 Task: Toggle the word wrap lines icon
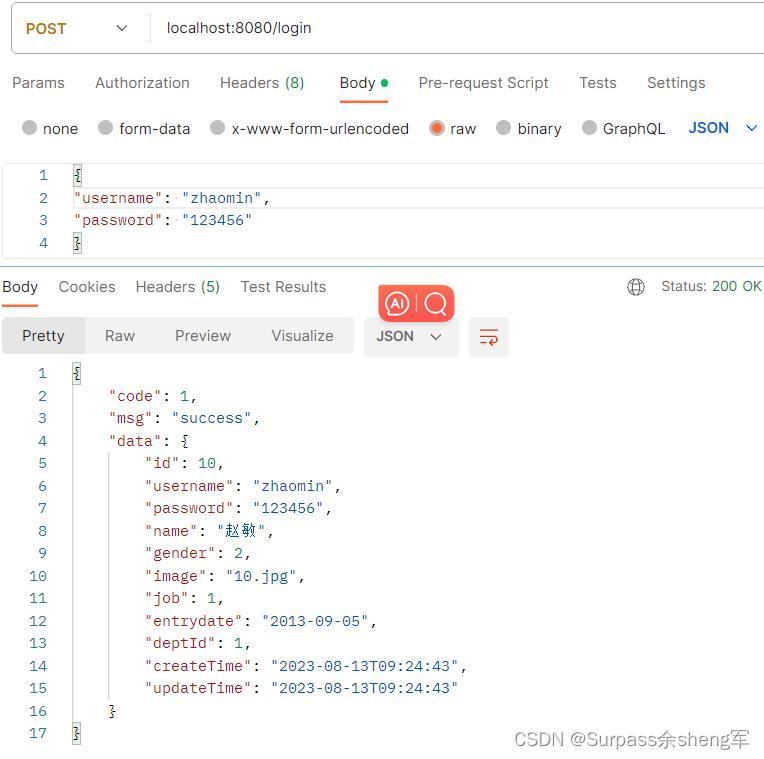click(489, 337)
